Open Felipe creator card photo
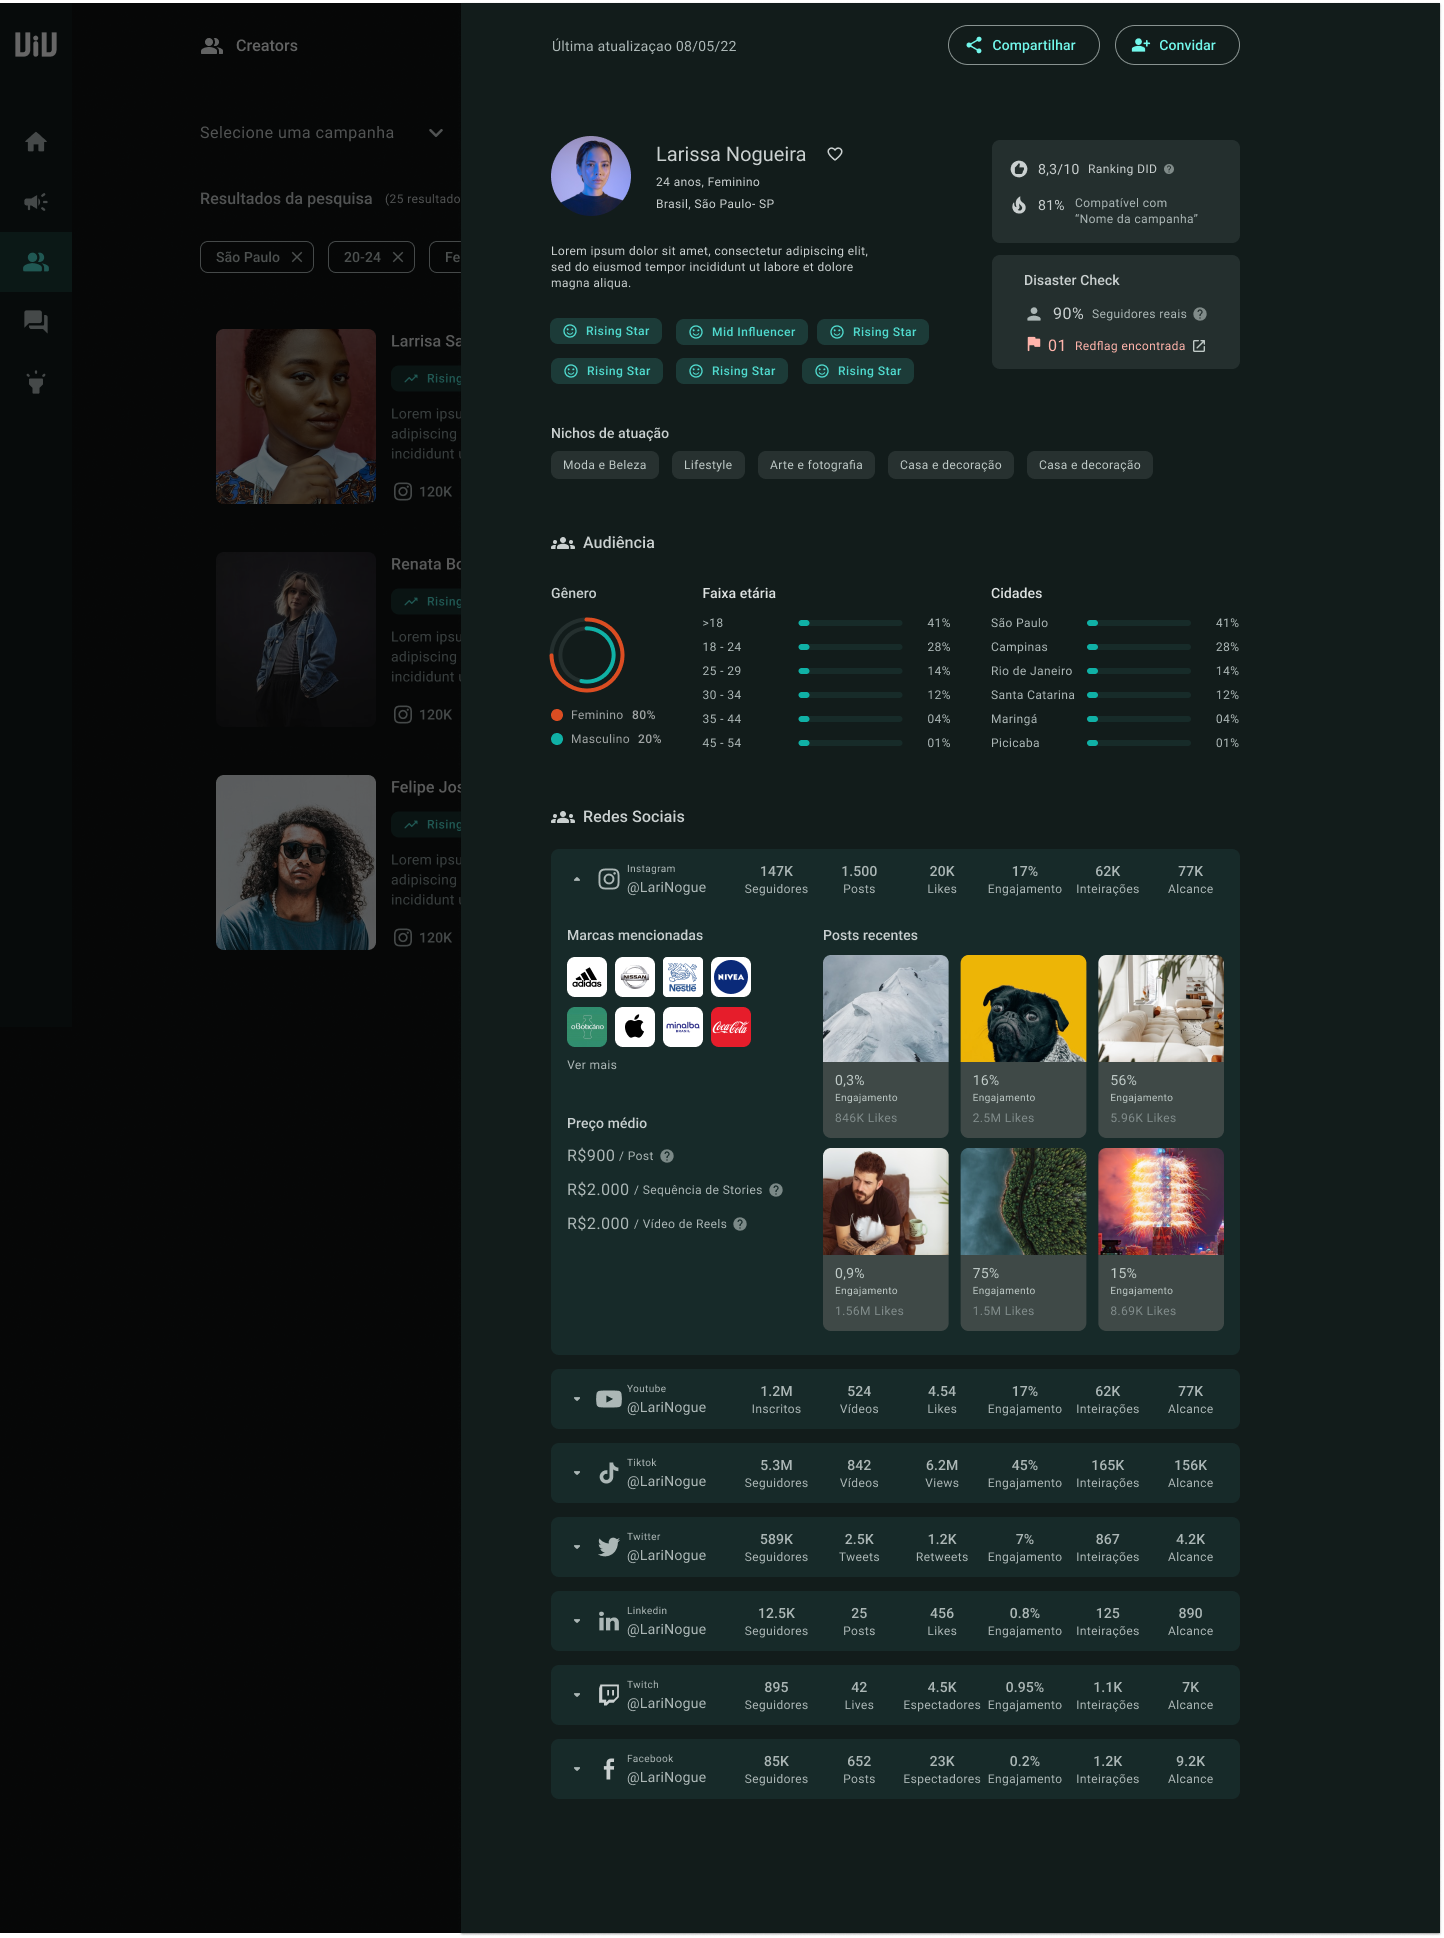 point(296,862)
